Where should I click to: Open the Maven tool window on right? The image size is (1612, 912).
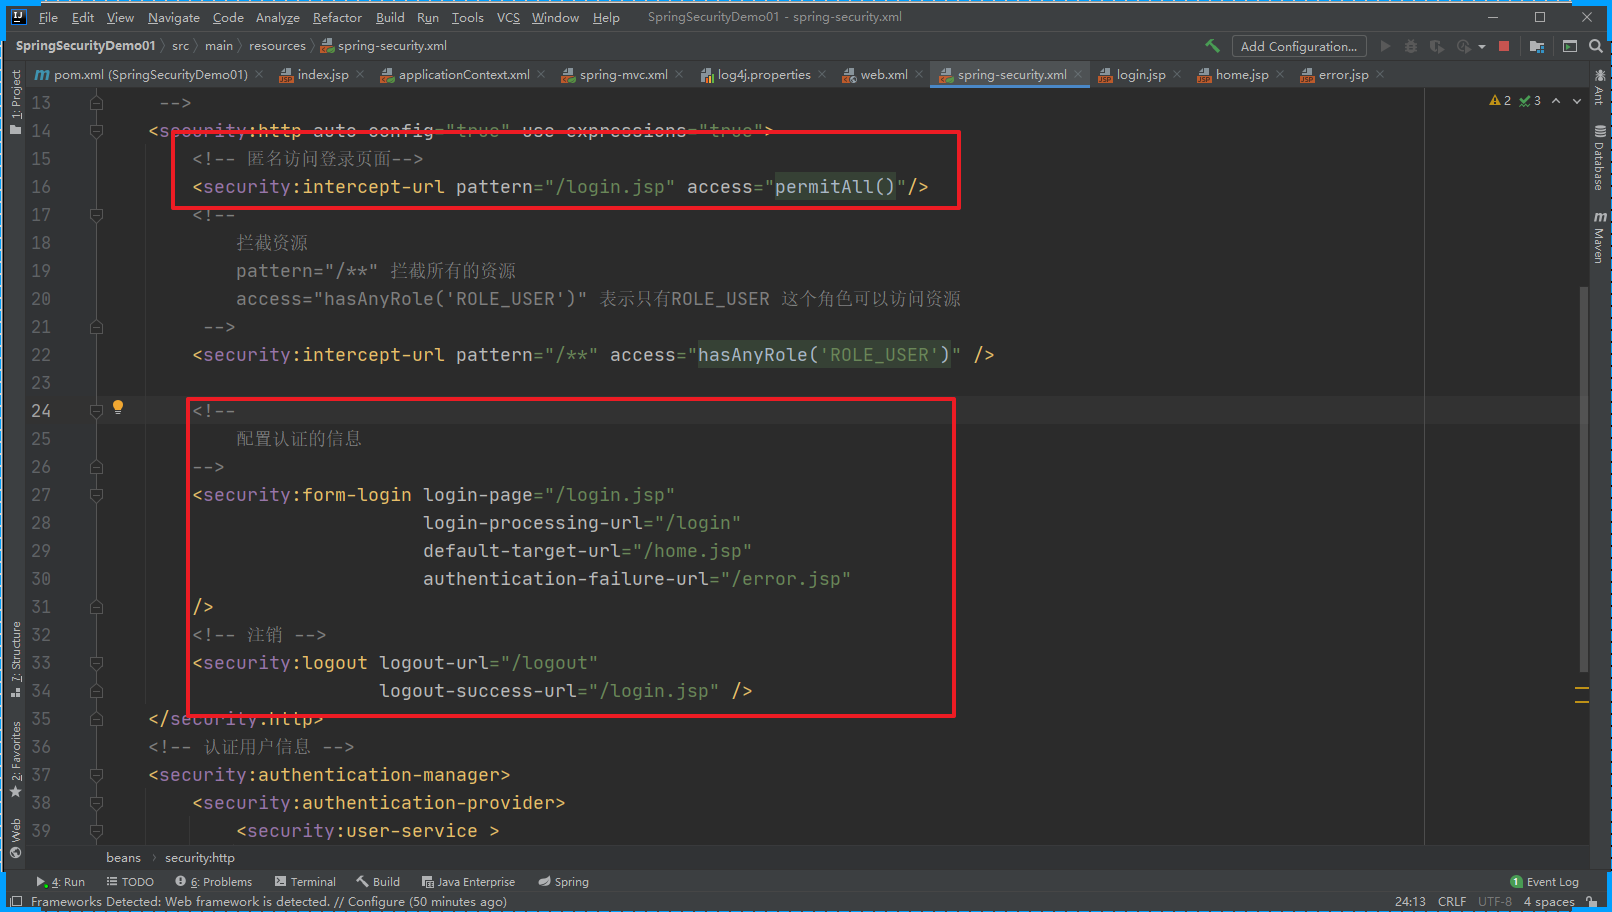pyautogui.click(x=1600, y=237)
